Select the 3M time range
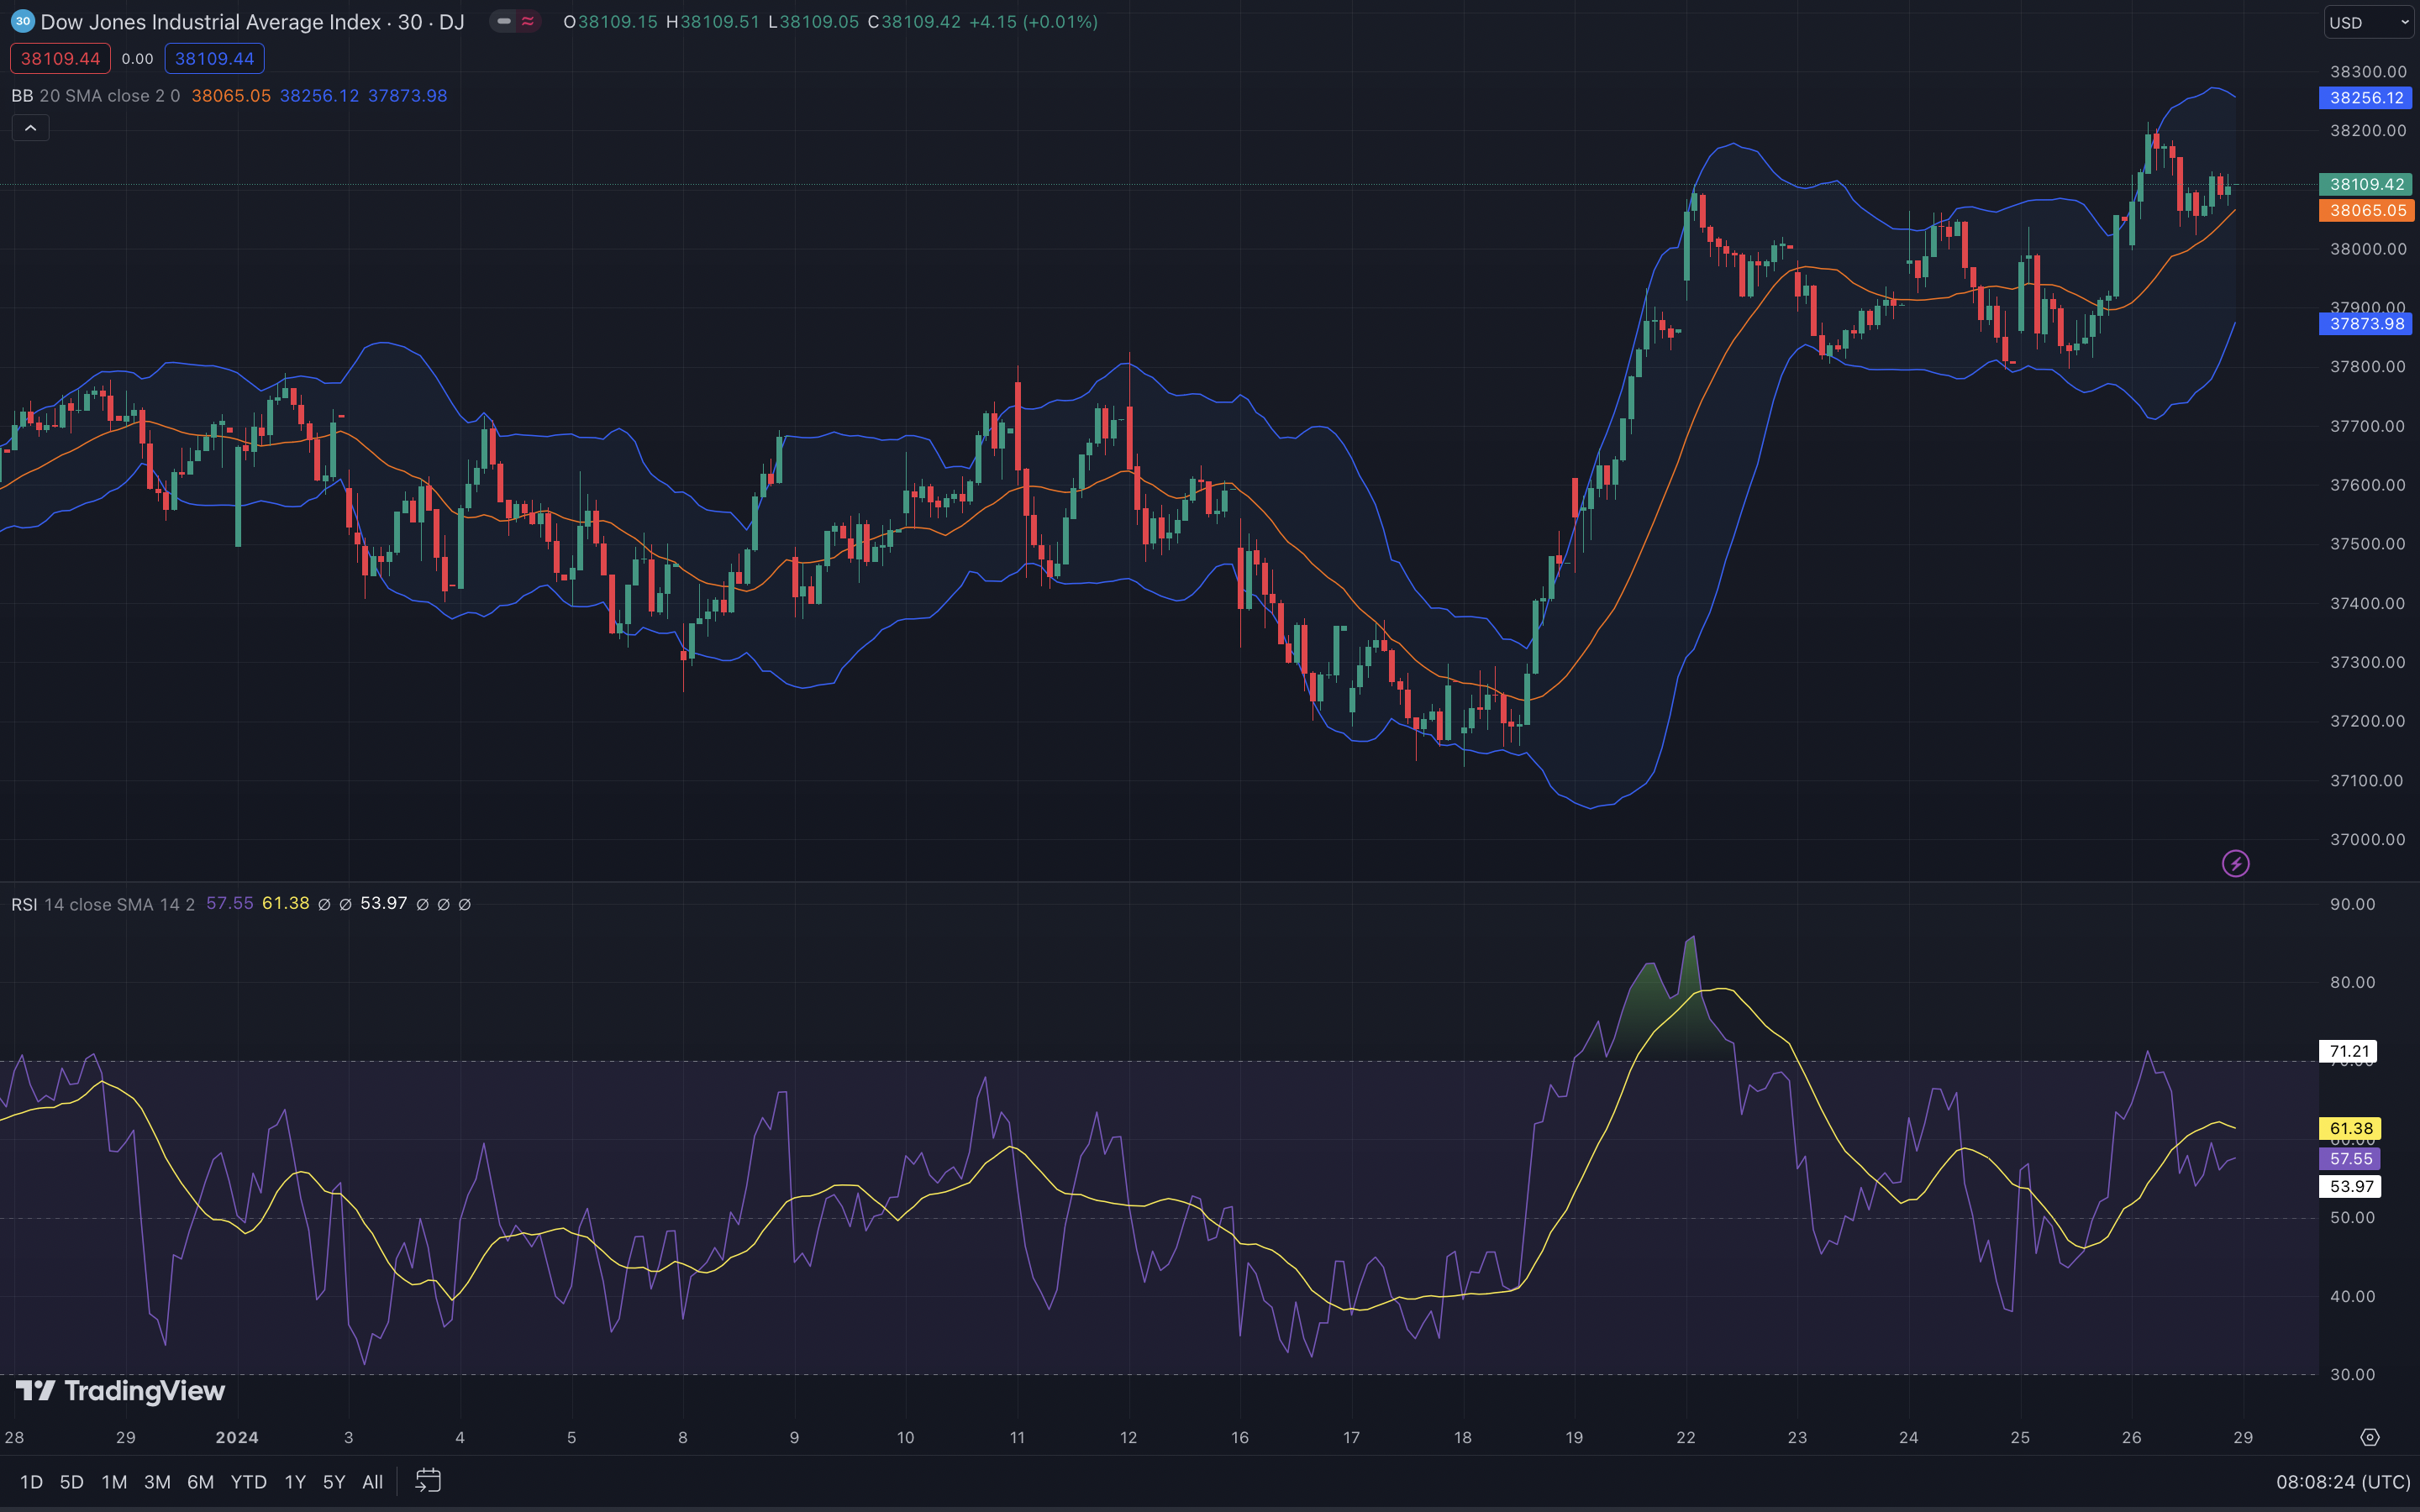Screen dimensions: 2420x1512 tap(157, 1482)
